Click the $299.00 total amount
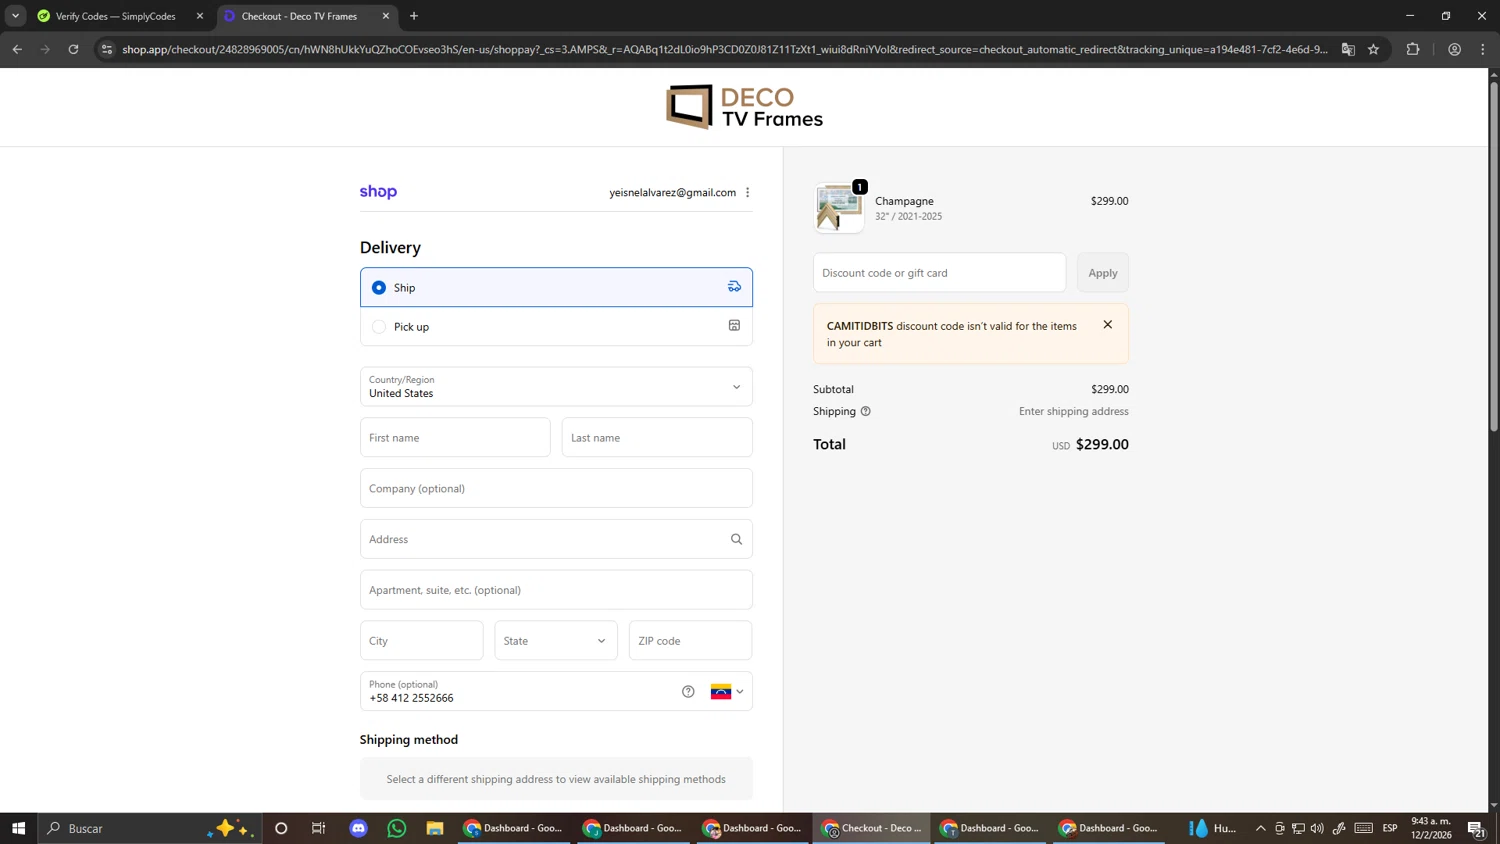 pos(1102,445)
